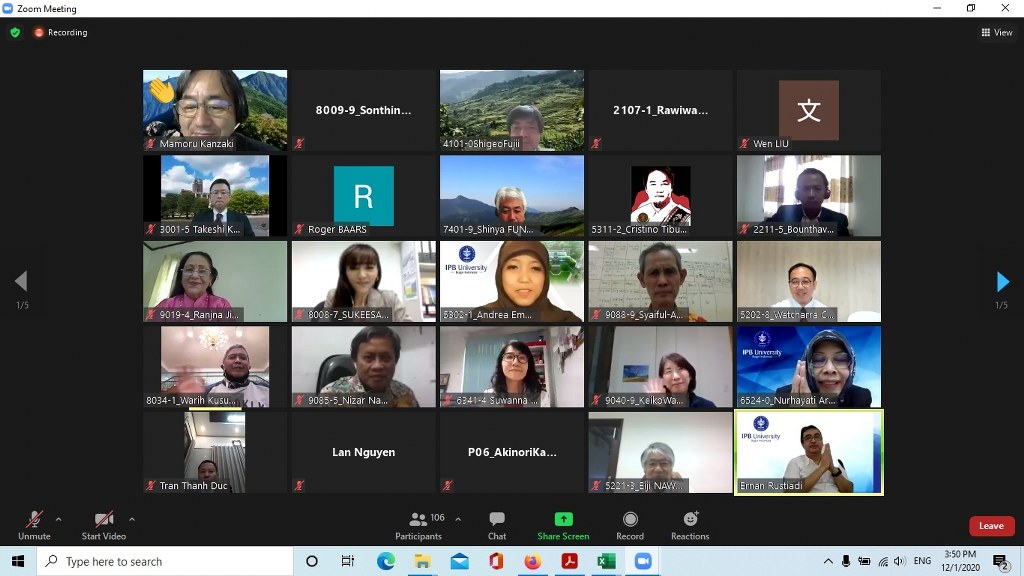Expand video options caret beside Start Video
This screenshot has height=576, width=1024.
[132, 519]
